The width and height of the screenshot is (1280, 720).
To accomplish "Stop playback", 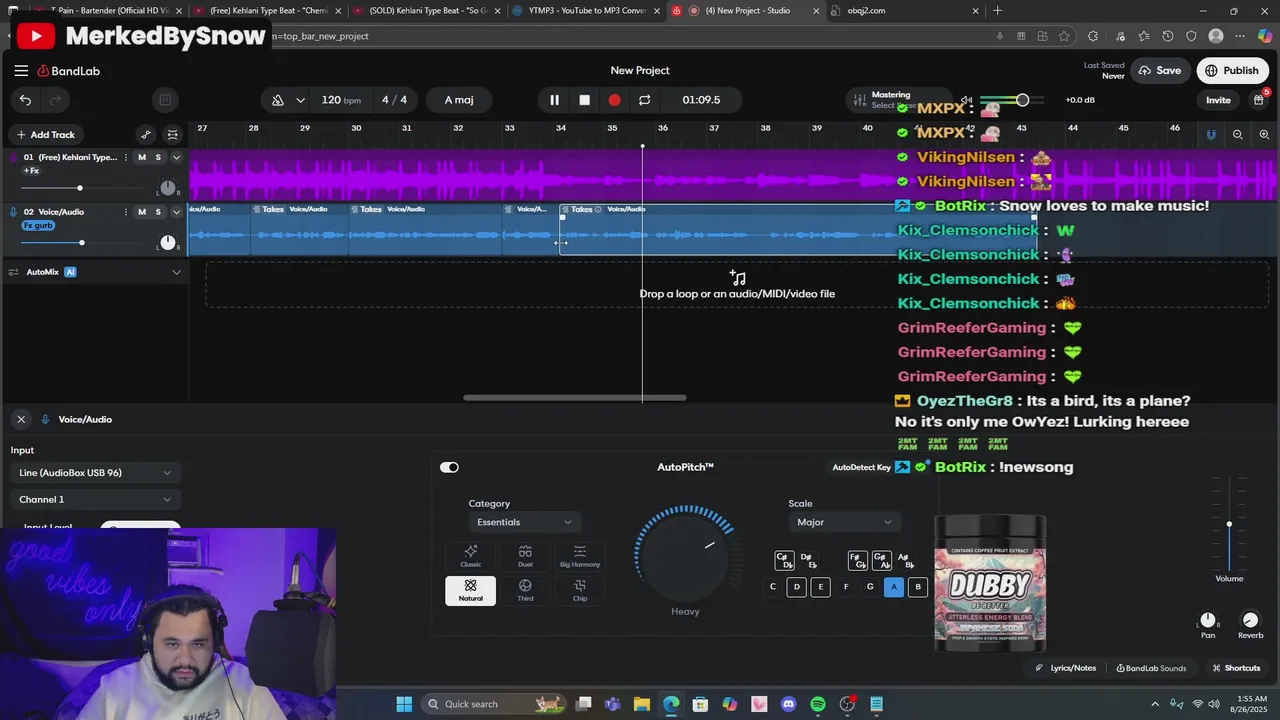I will coord(584,100).
